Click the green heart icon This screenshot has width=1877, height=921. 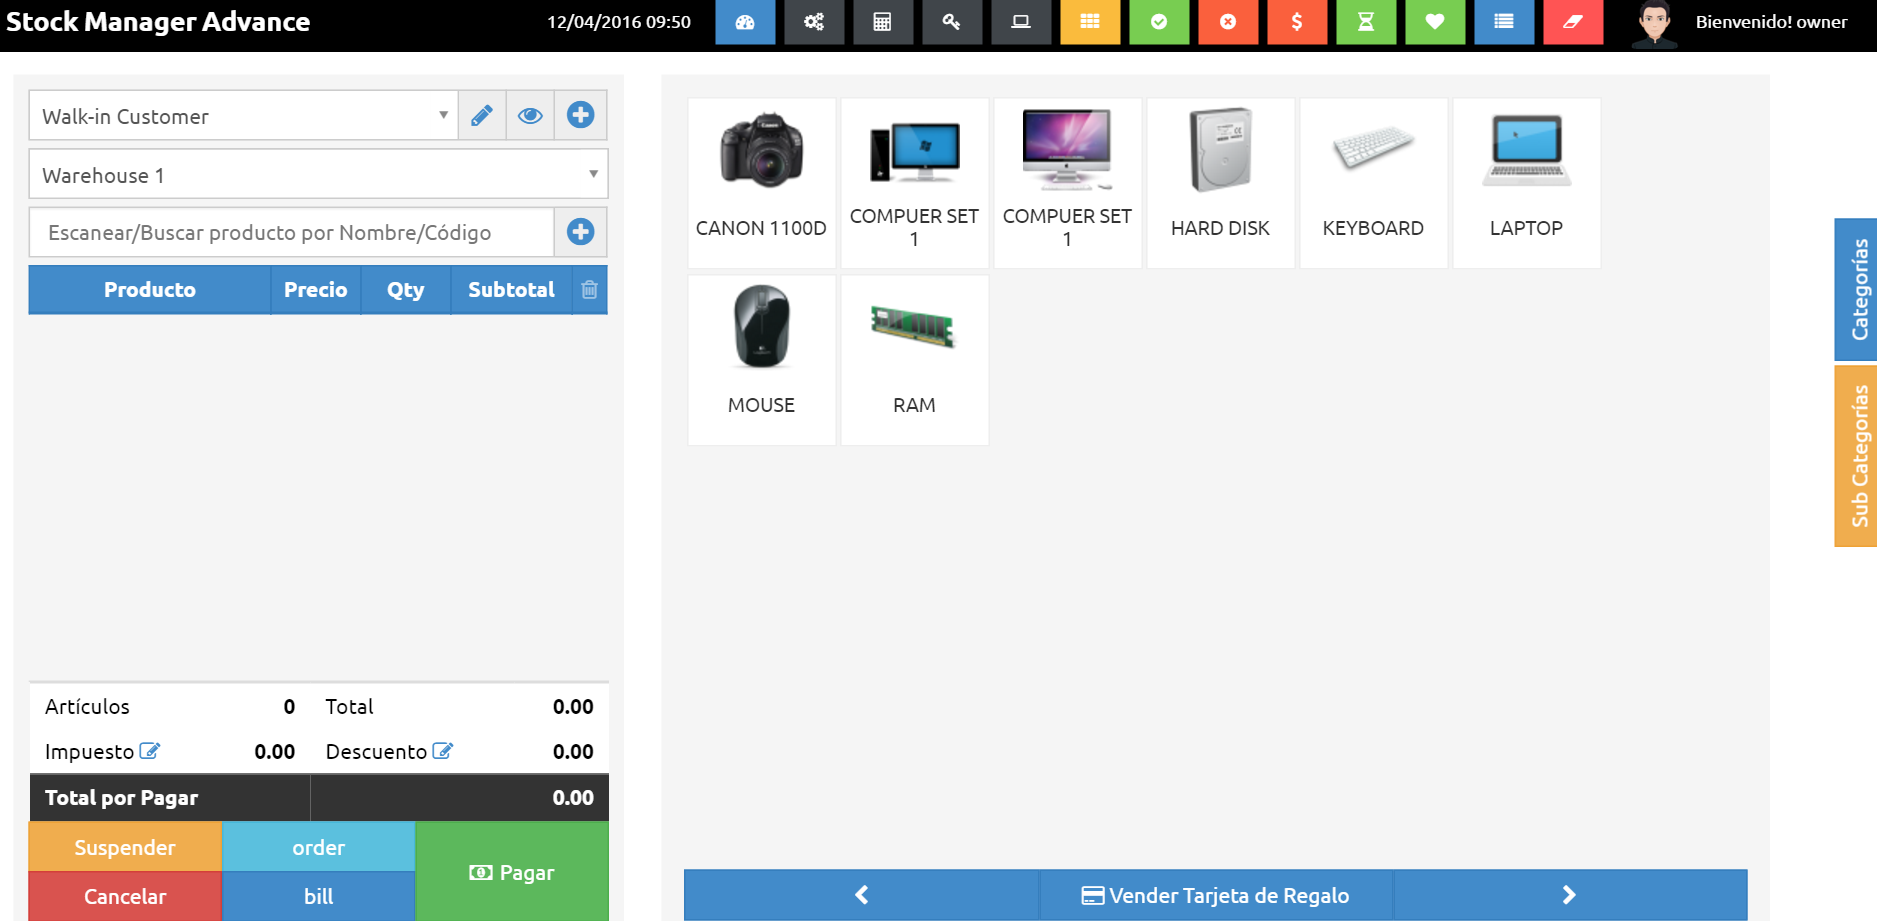1434,22
